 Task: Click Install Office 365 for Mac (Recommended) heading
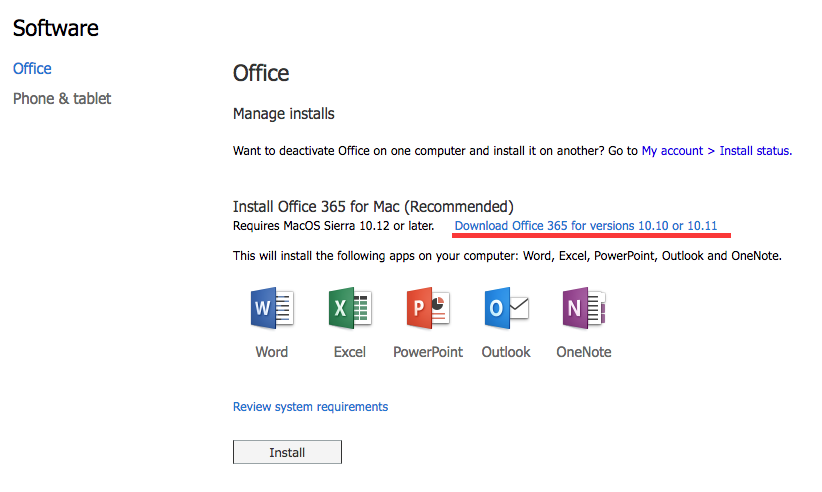click(373, 206)
